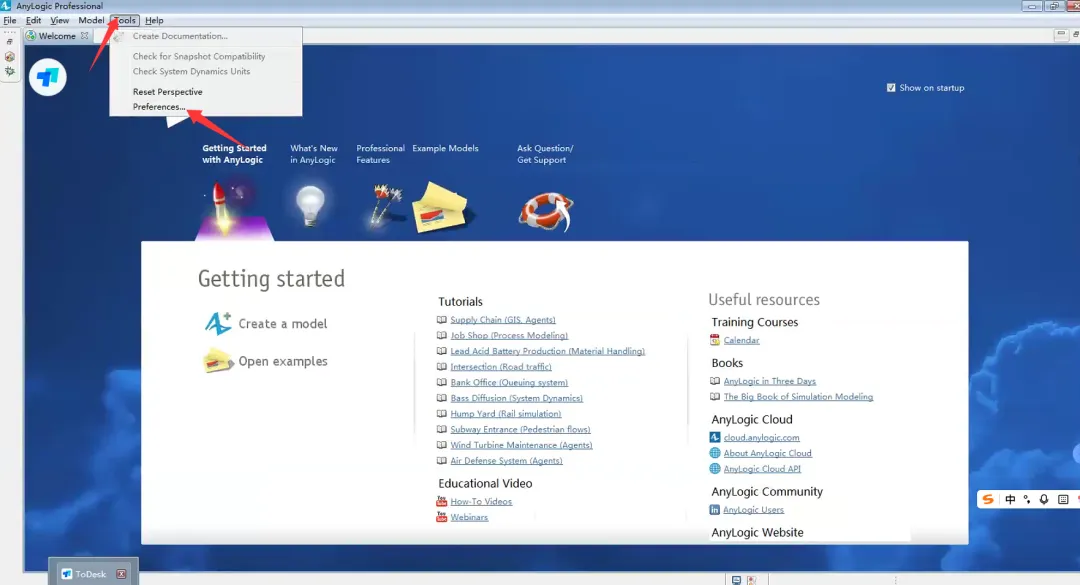Open the View menu
The width and height of the screenshot is (1080, 585).
click(x=59, y=21)
